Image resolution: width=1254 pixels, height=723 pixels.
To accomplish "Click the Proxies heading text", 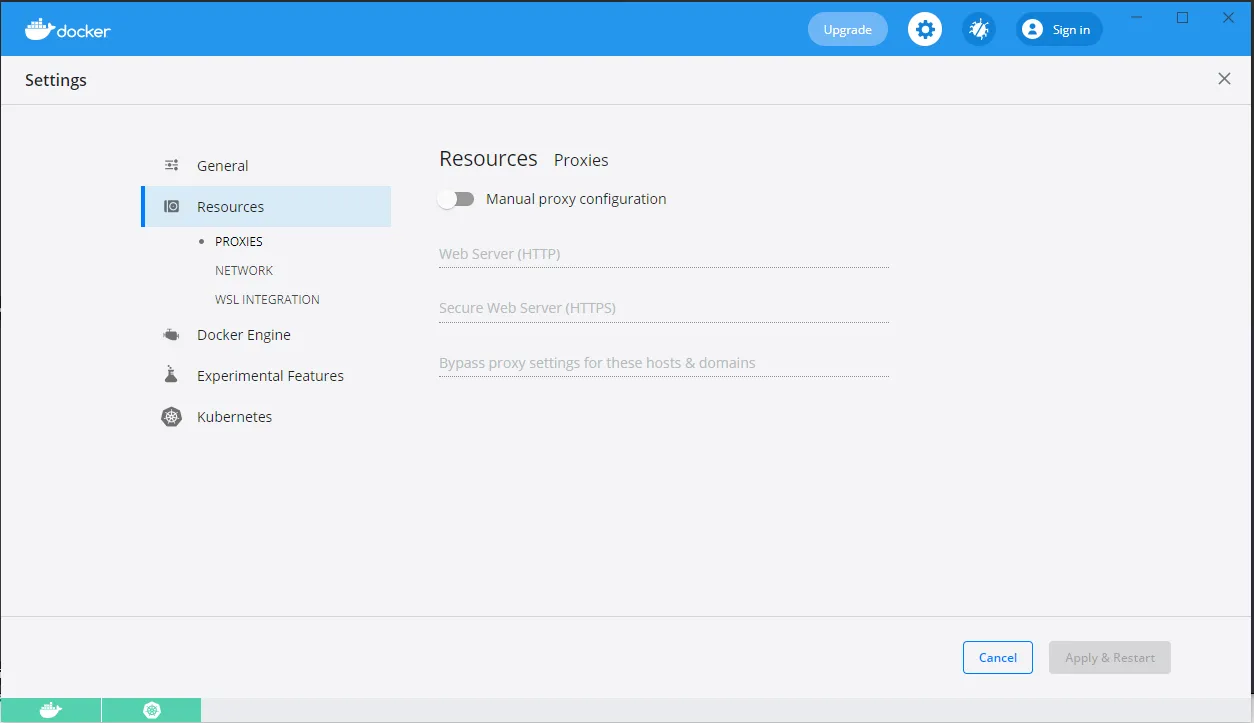I will [x=581, y=160].
